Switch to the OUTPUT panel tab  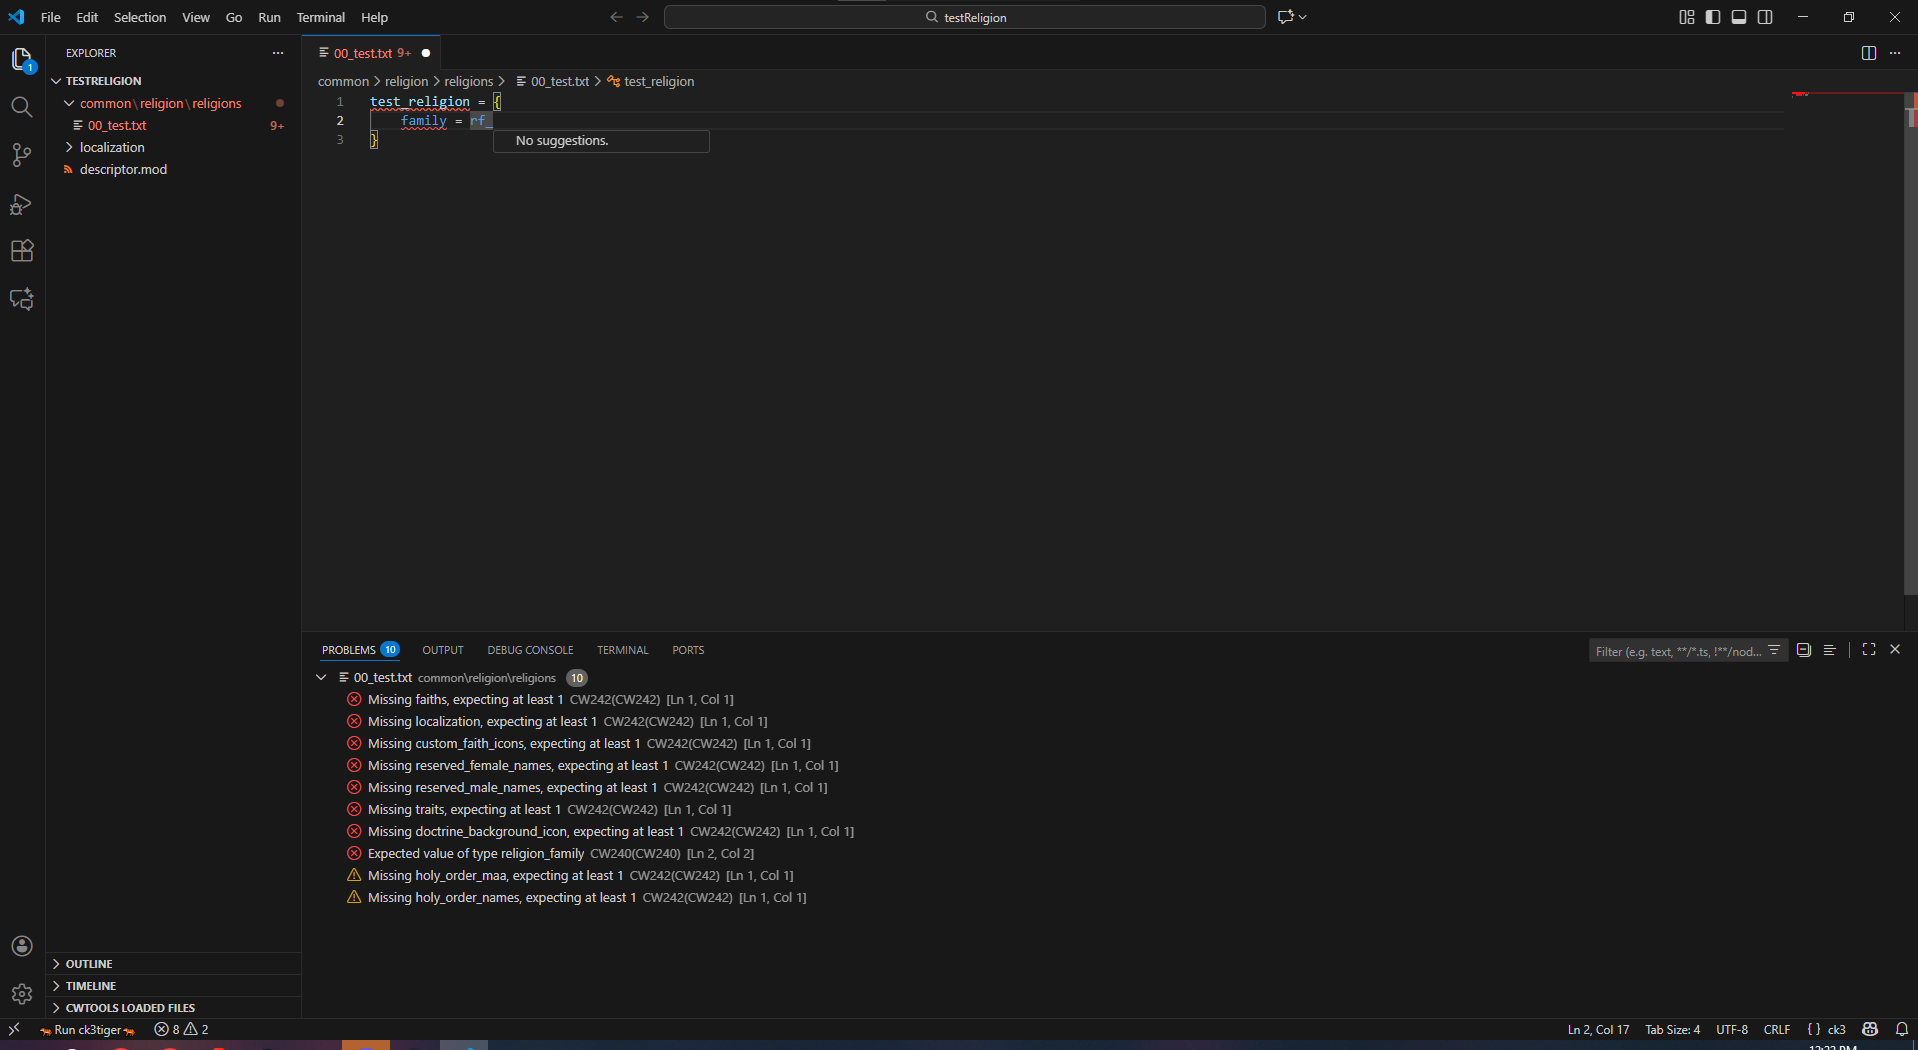[x=443, y=650]
